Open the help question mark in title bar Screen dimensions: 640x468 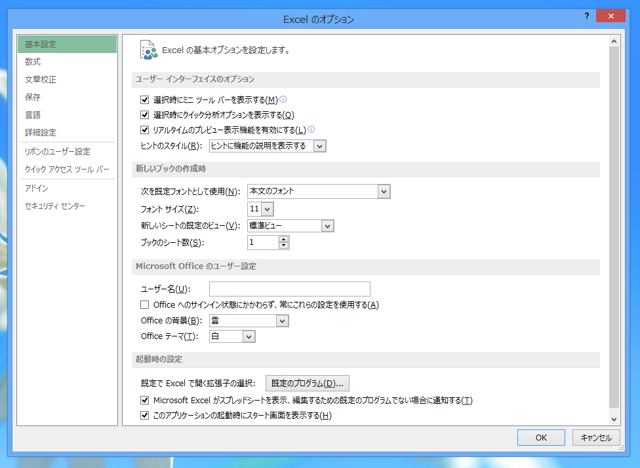click(x=587, y=16)
